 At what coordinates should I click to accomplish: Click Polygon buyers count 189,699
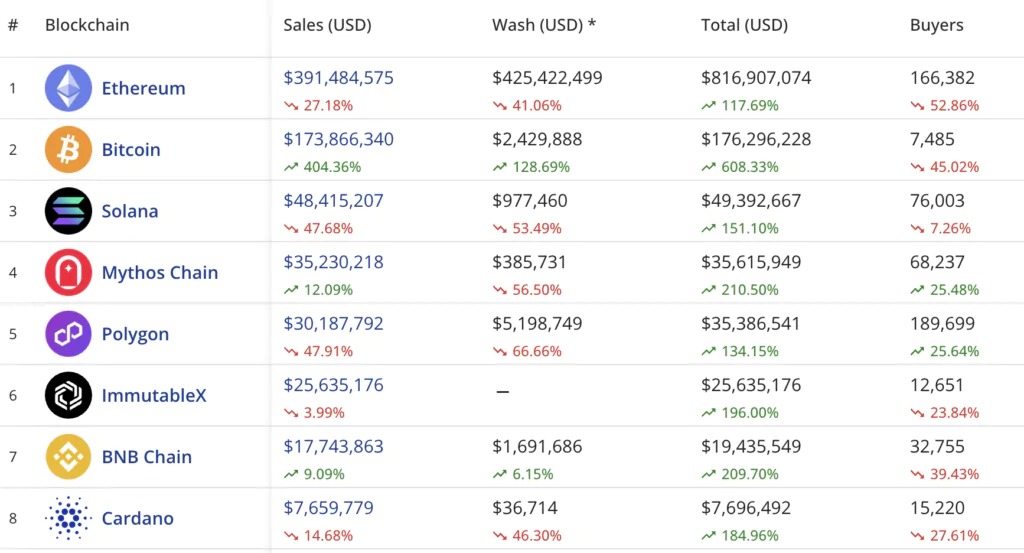tap(942, 323)
